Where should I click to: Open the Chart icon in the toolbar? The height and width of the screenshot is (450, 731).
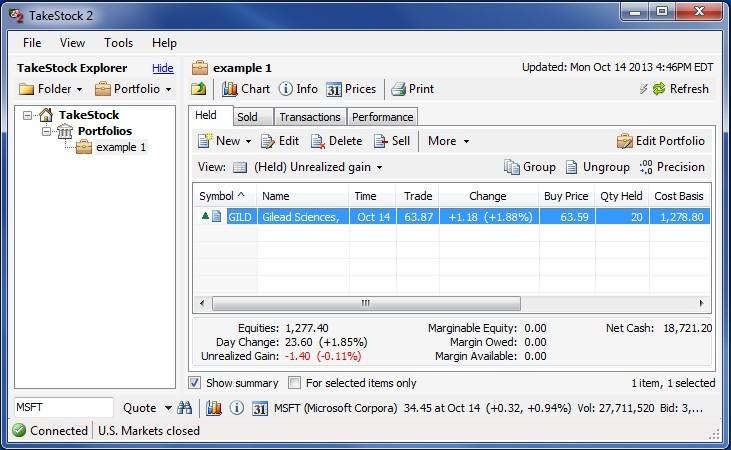(x=229, y=89)
